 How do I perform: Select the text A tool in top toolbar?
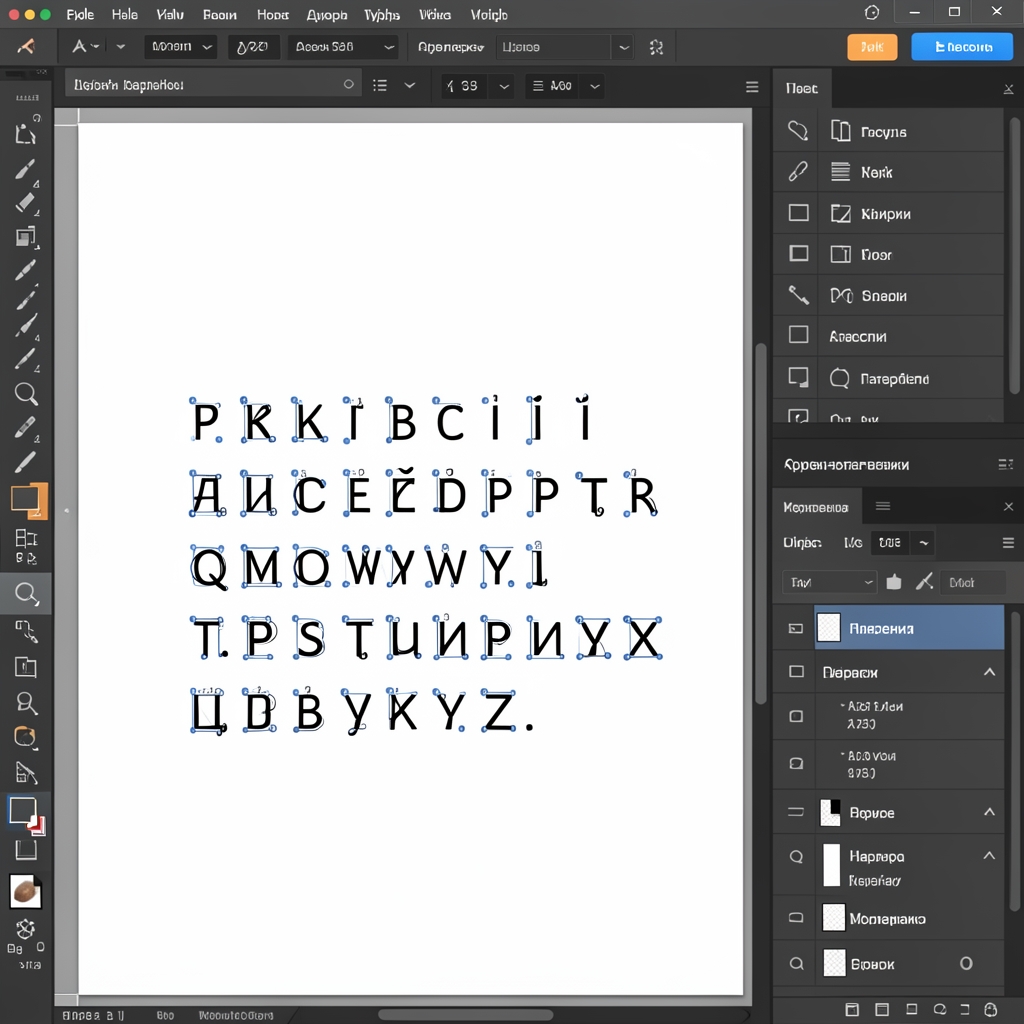click(79, 46)
